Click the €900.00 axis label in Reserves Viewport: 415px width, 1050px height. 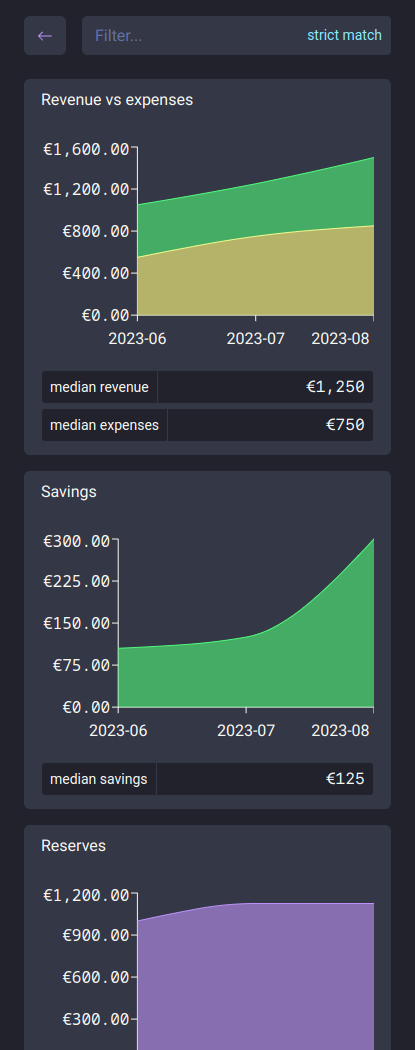(x=96, y=935)
